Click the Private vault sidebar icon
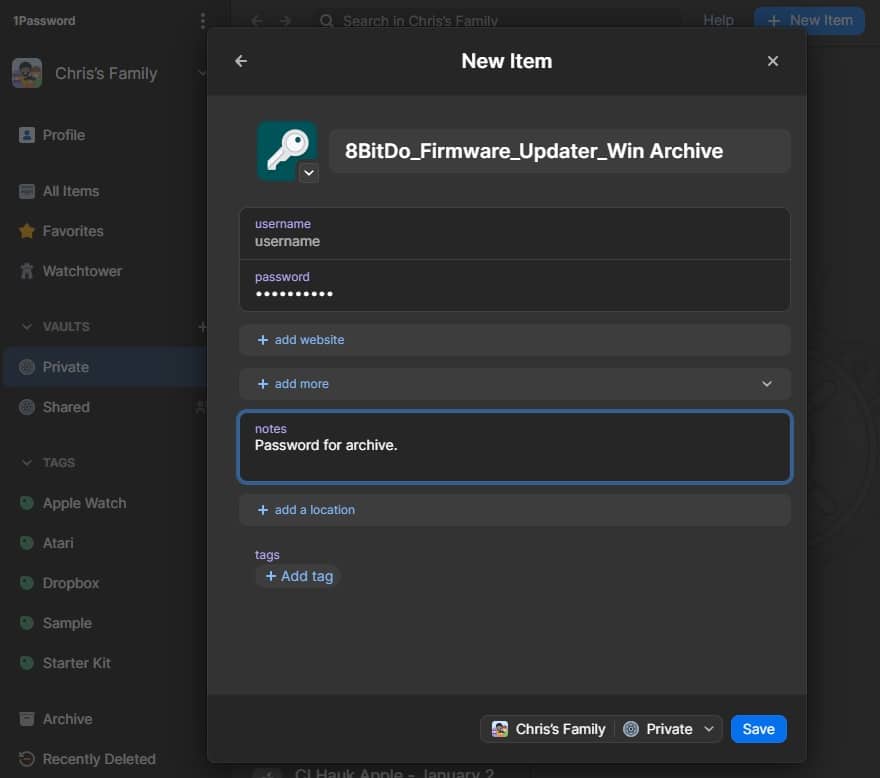880x778 pixels. [x=26, y=367]
